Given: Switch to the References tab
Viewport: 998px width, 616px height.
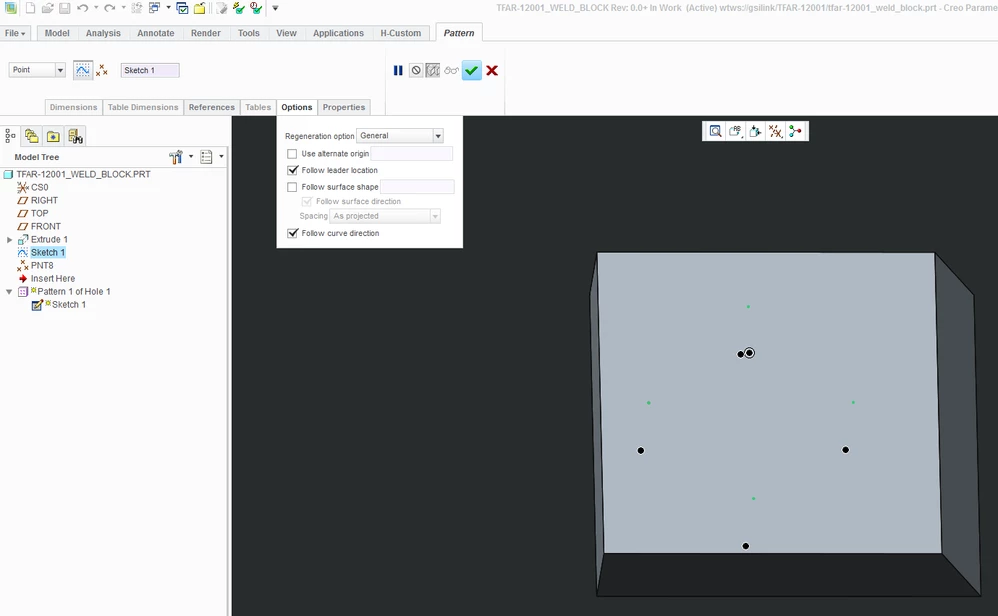Looking at the screenshot, I should click(x=211, y=107).
